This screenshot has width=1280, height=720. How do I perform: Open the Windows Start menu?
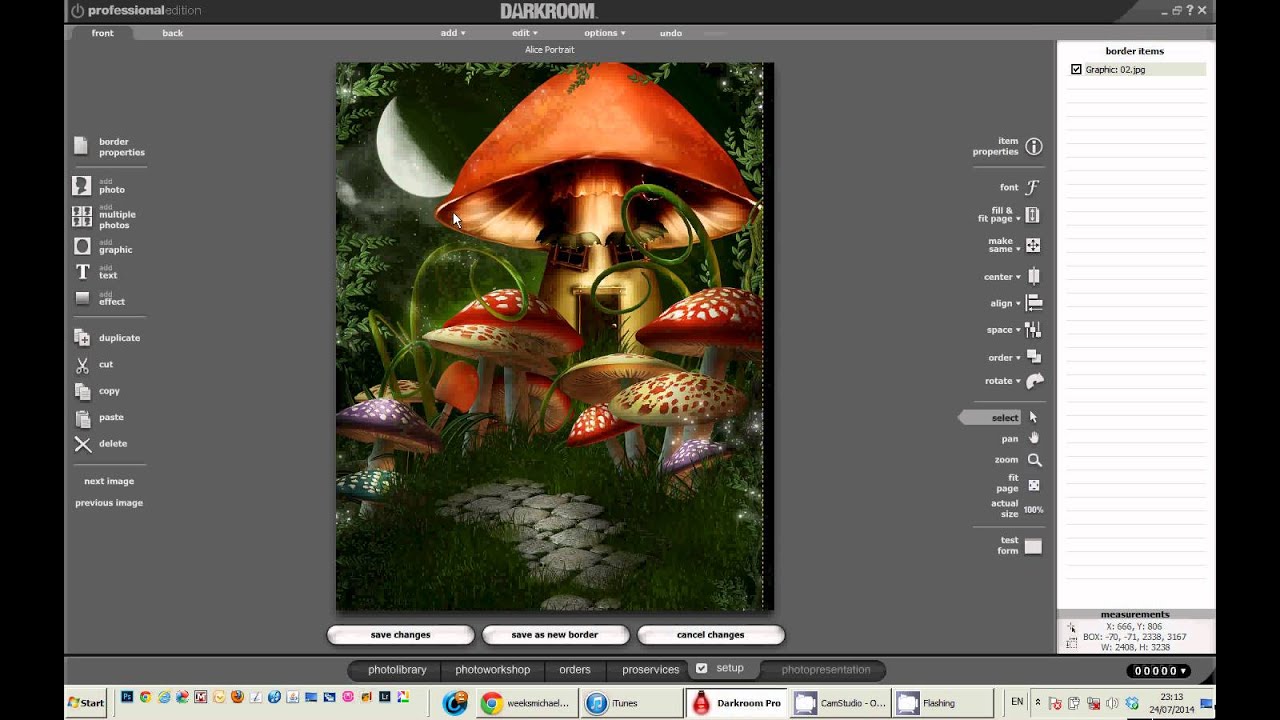tap(86, 703)
